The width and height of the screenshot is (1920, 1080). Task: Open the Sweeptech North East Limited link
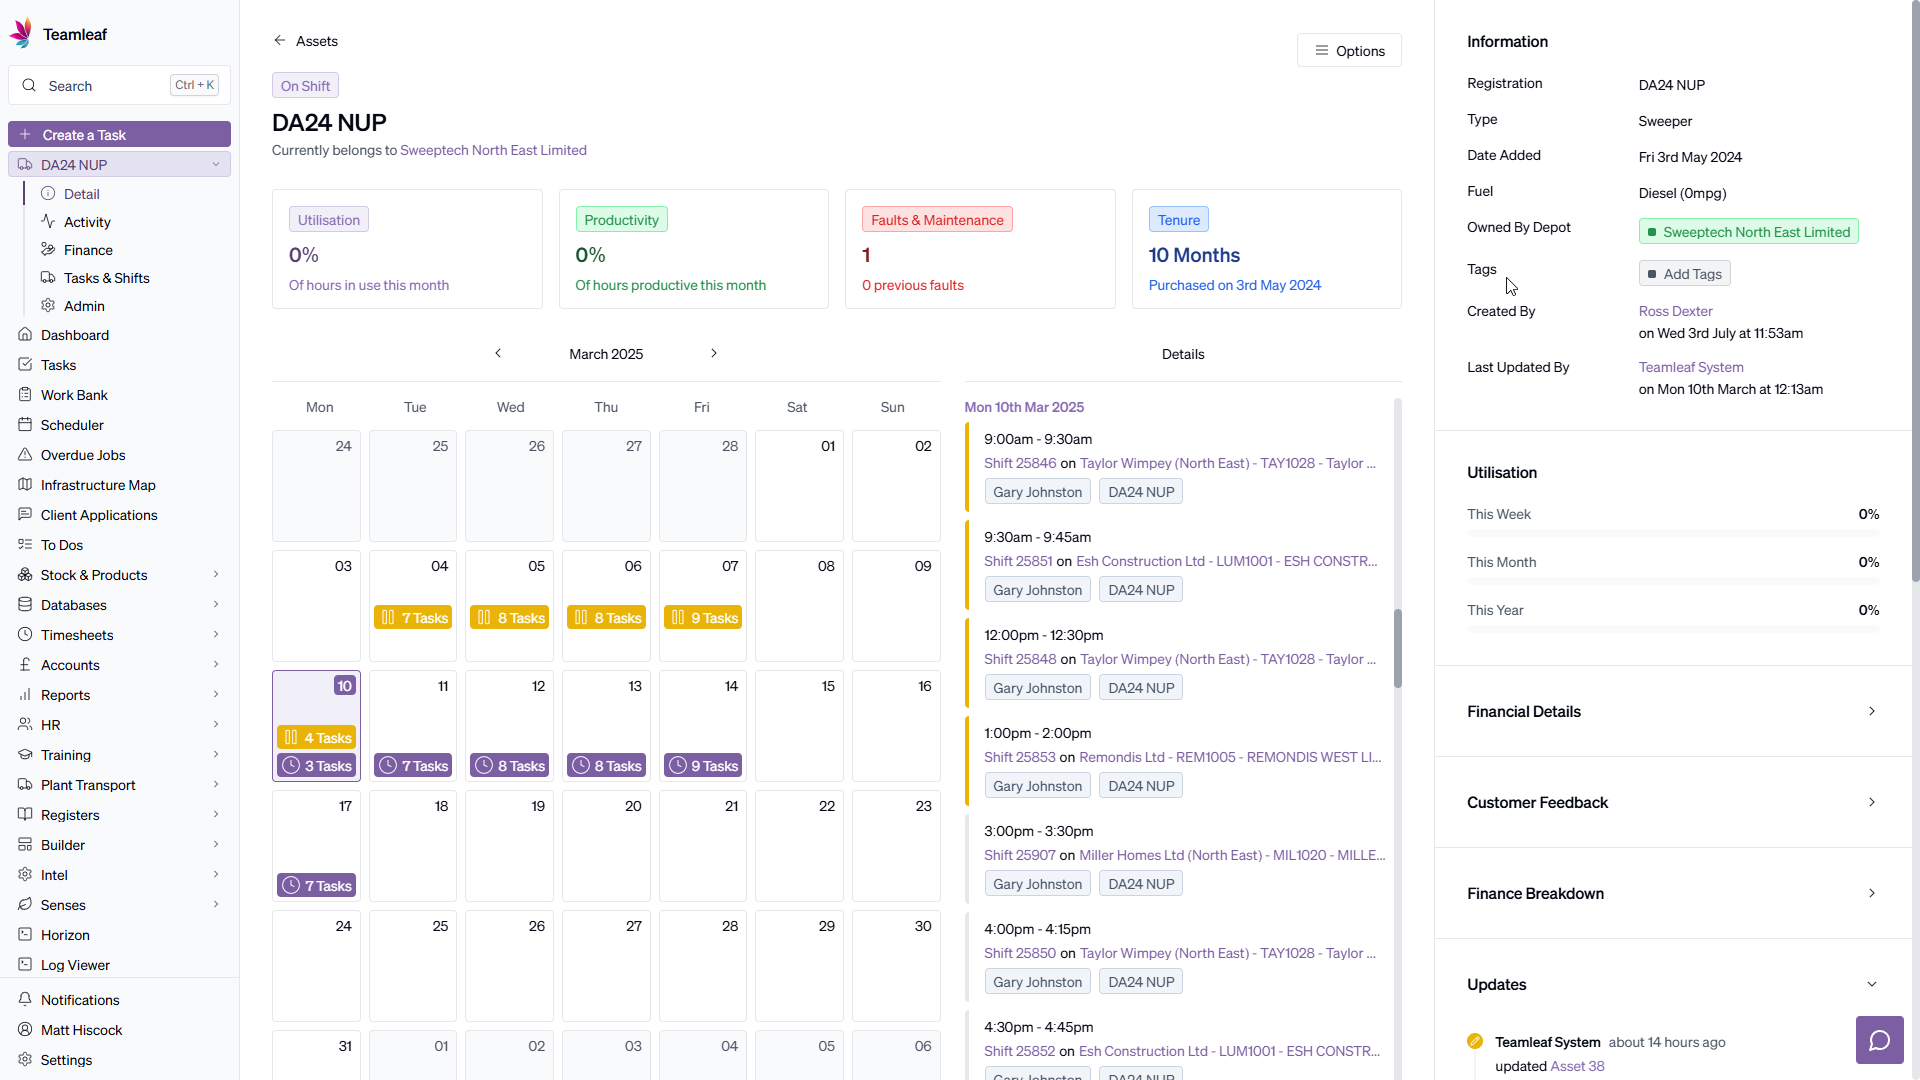[493, 150]
